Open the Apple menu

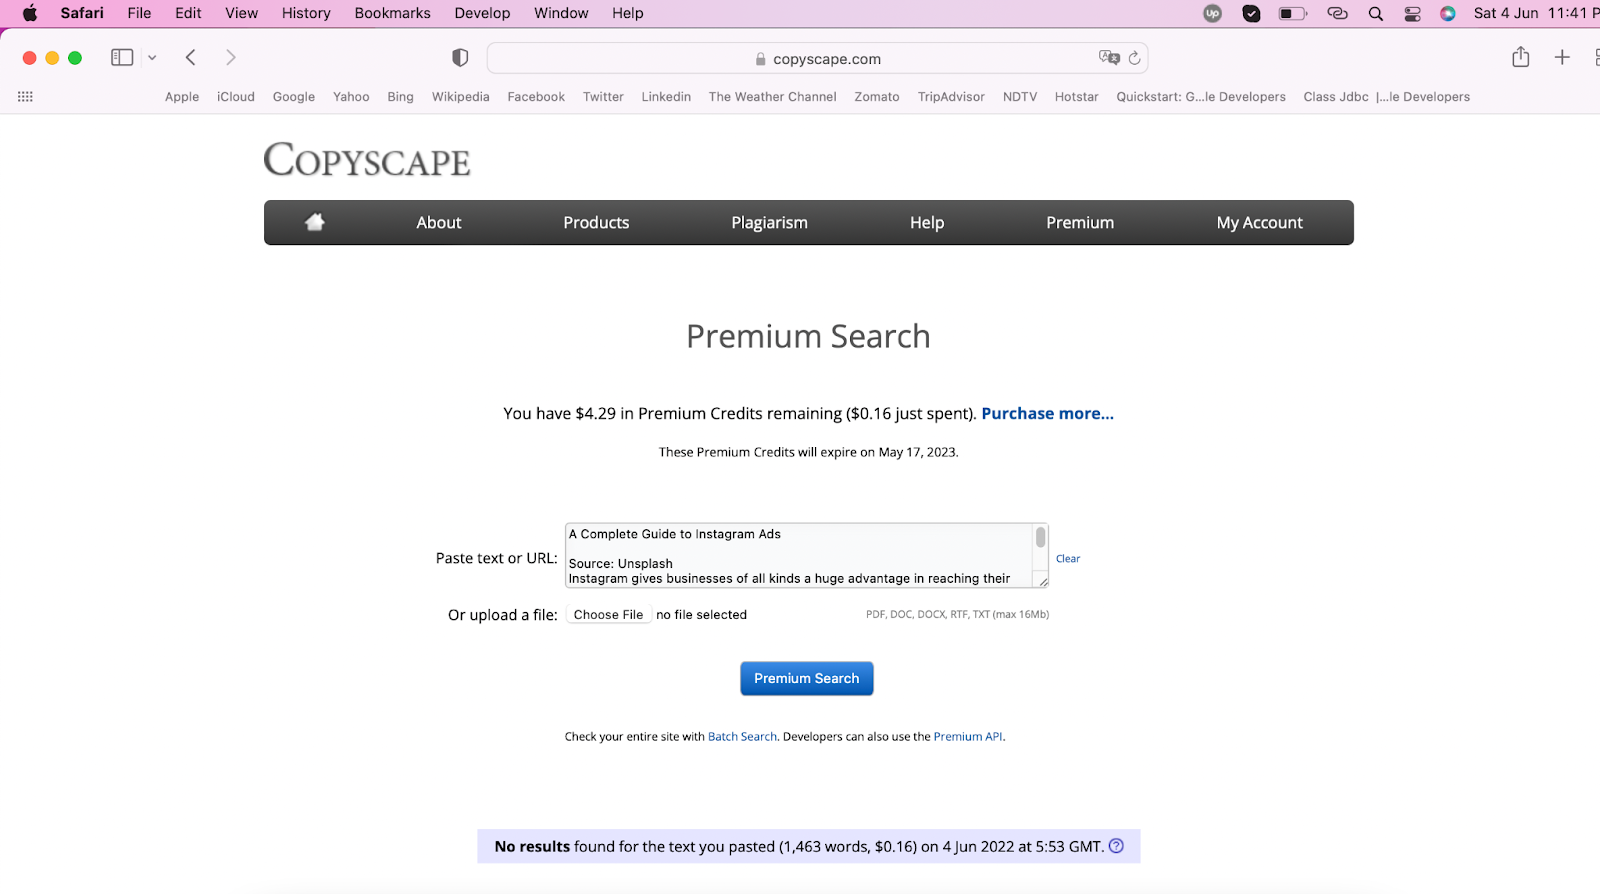tap(30, 13)
